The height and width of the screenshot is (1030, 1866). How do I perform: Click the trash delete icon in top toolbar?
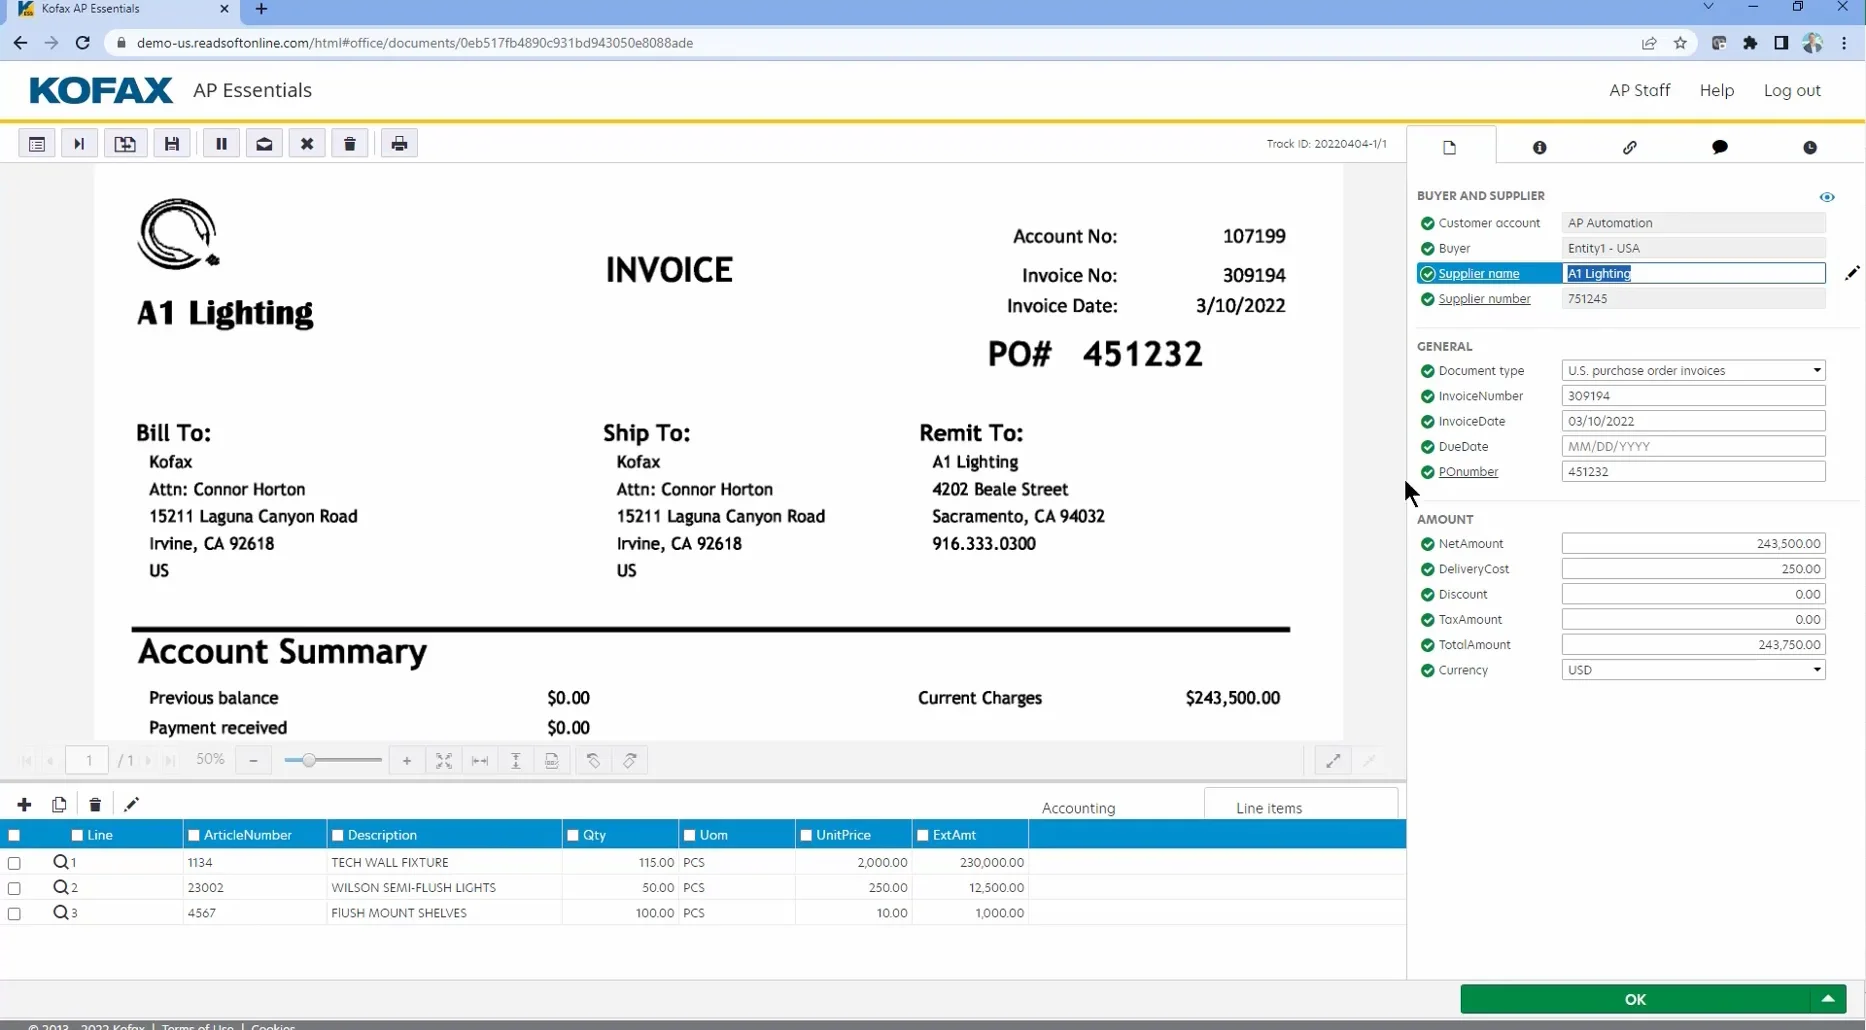(350, 144)
